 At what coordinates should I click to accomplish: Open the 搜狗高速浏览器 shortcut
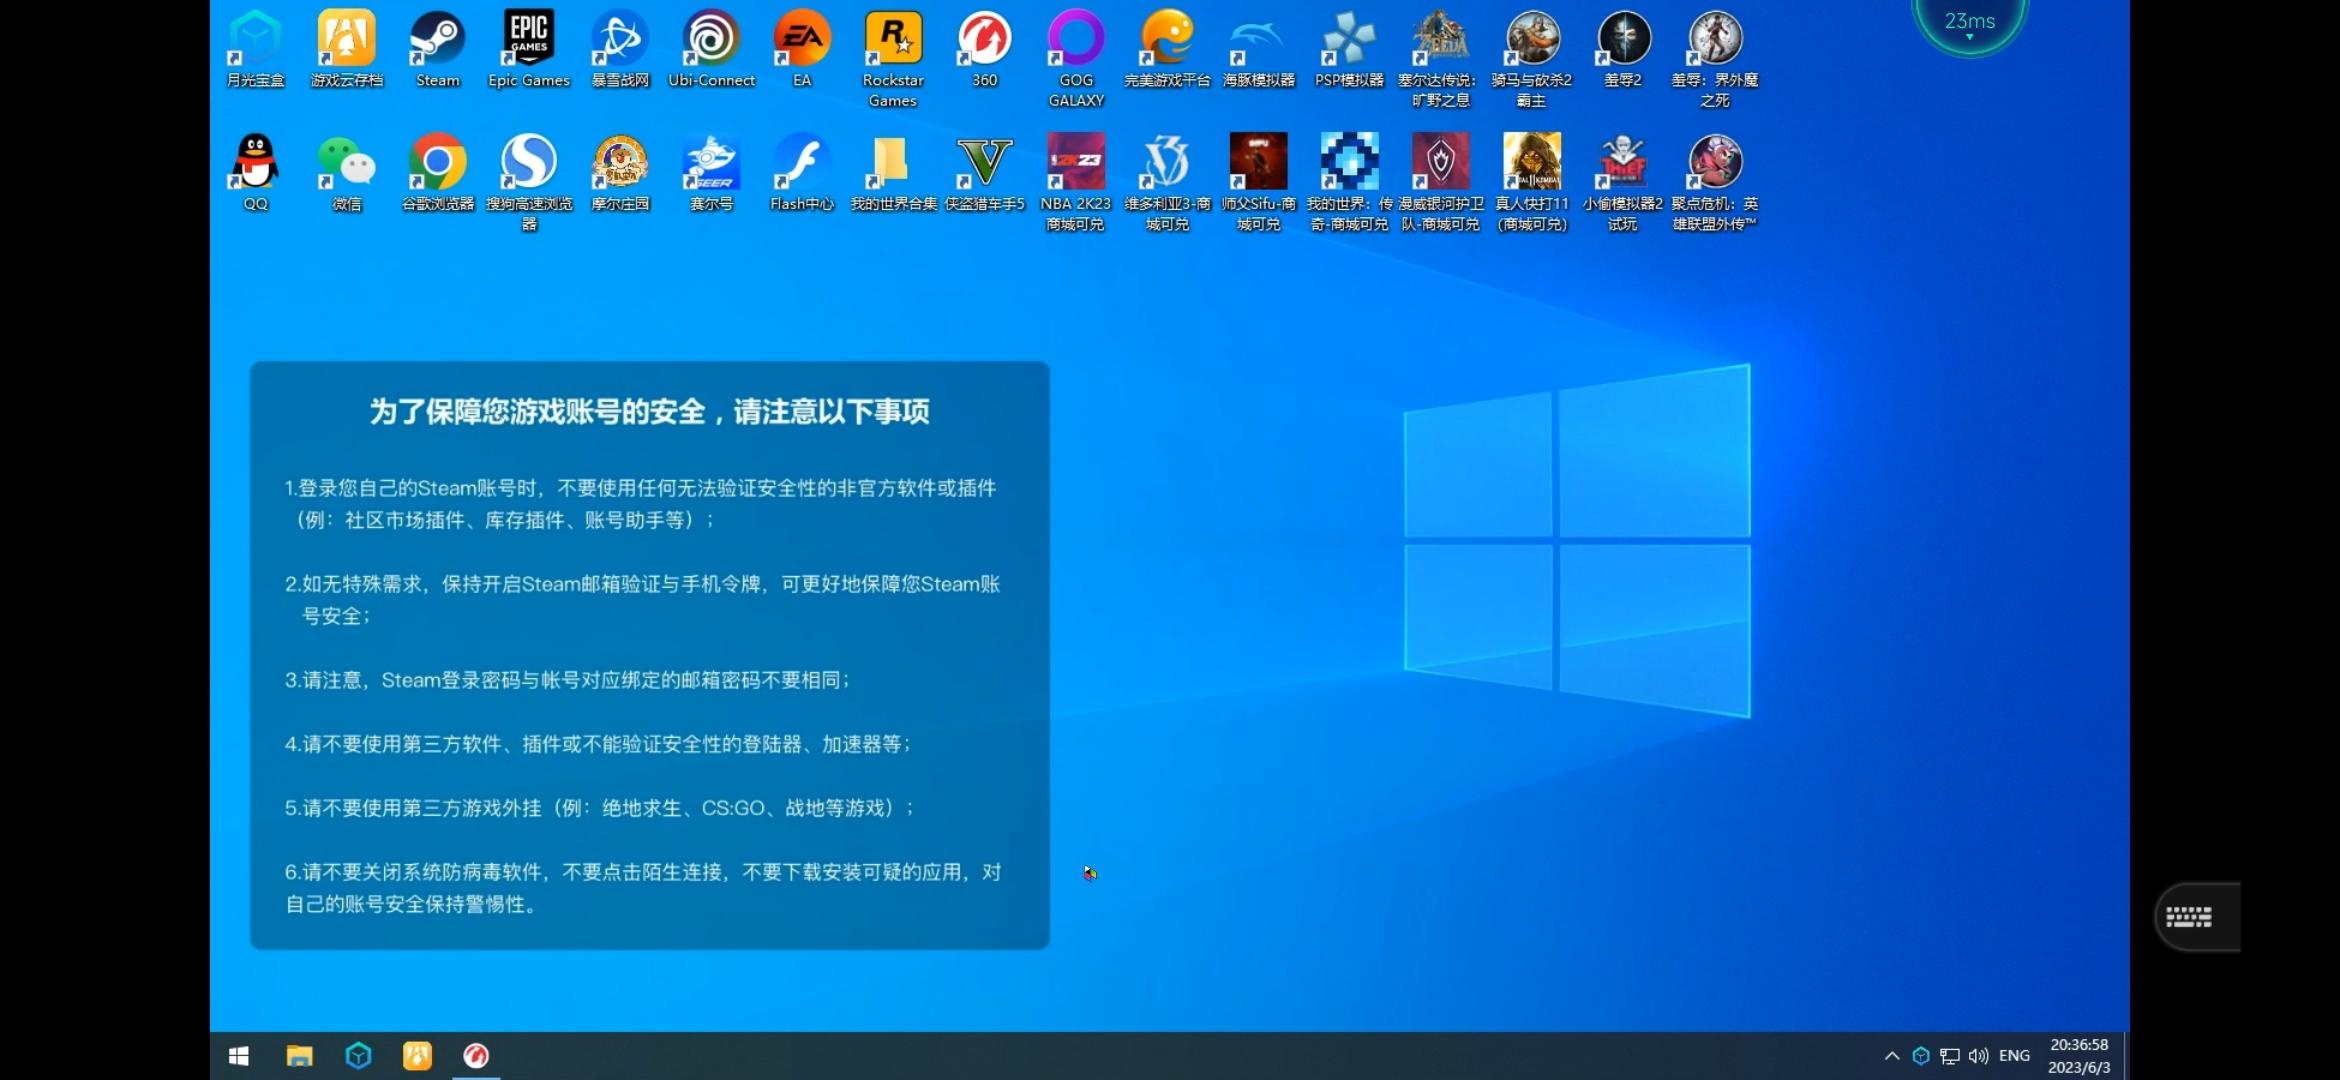(x=529, y=183)
